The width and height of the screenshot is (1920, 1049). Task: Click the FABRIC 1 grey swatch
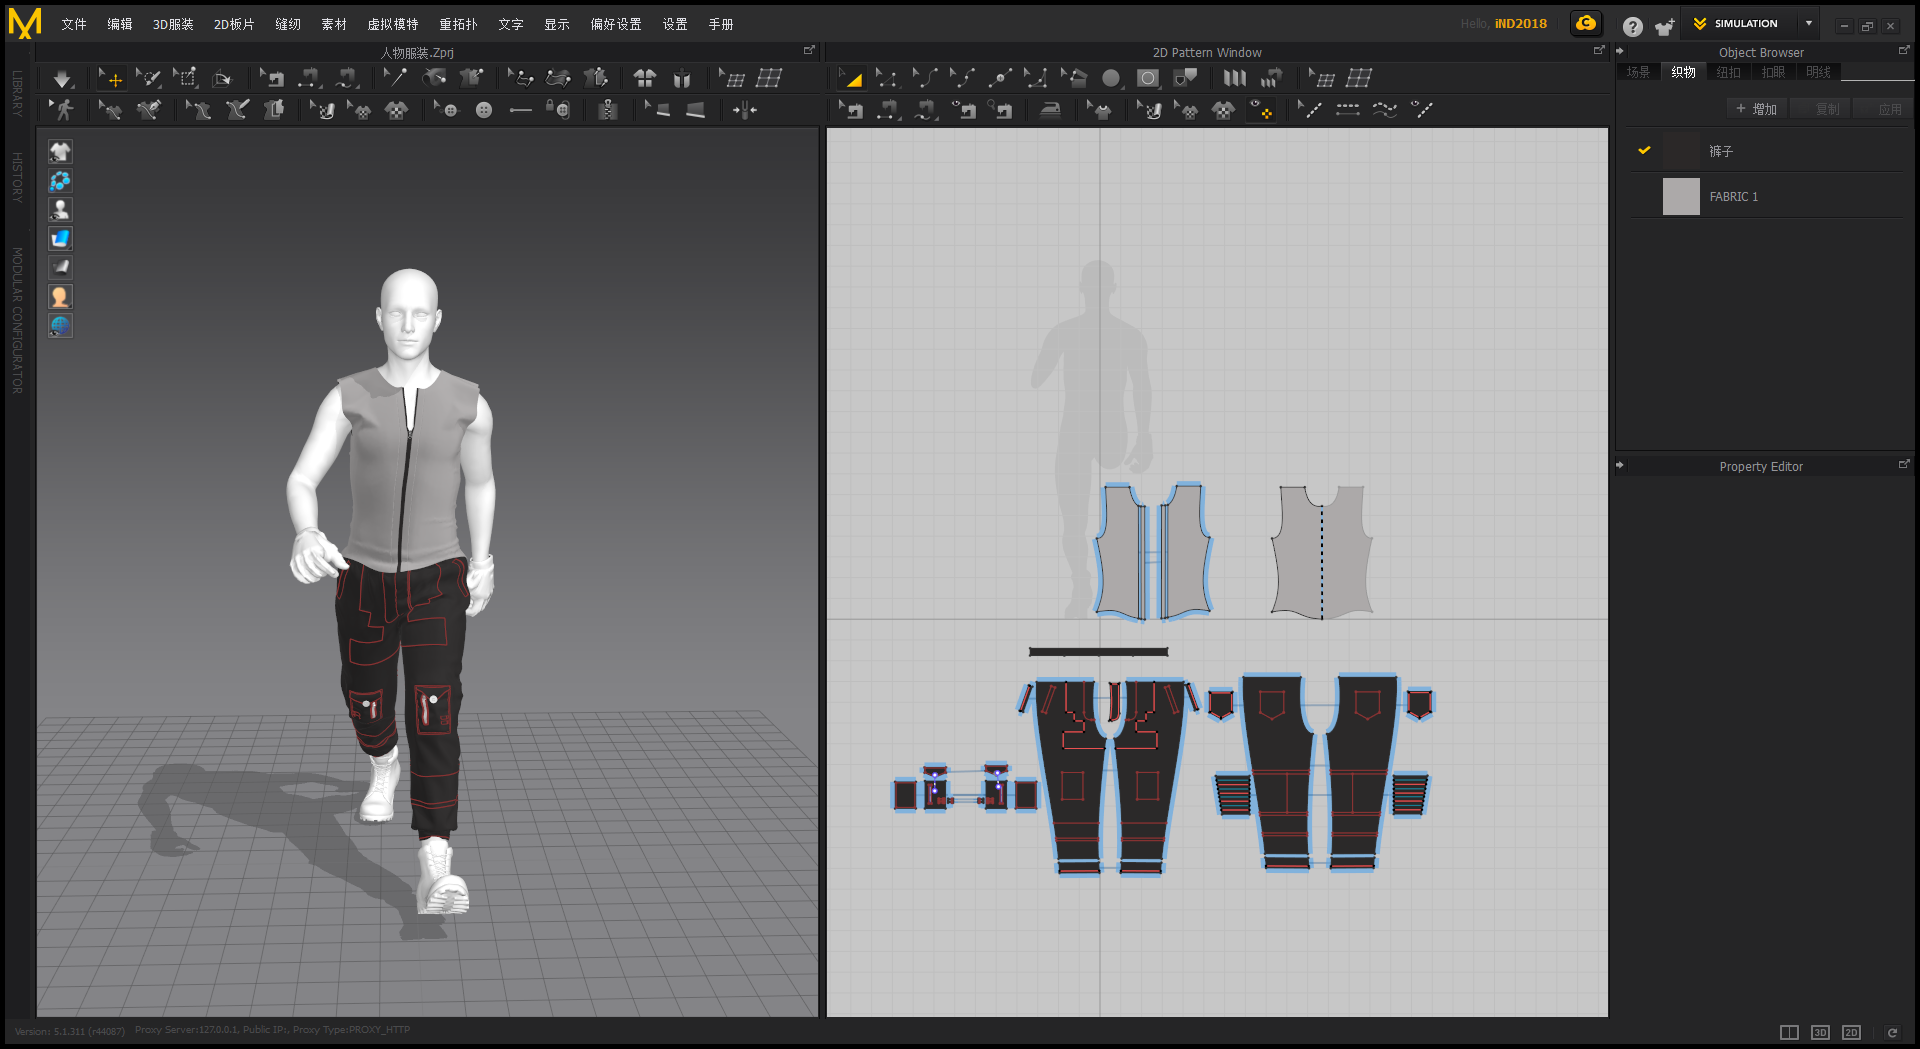coord(1681,196)
